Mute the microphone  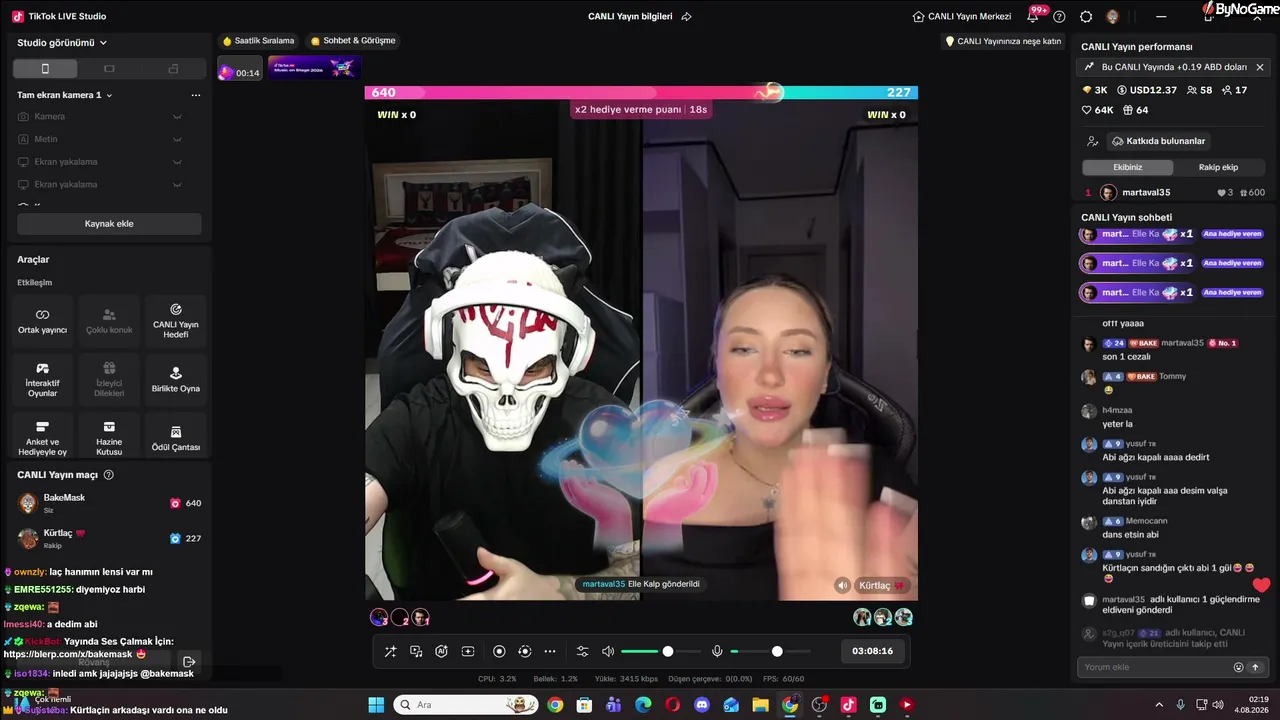[x=717, y=651]
